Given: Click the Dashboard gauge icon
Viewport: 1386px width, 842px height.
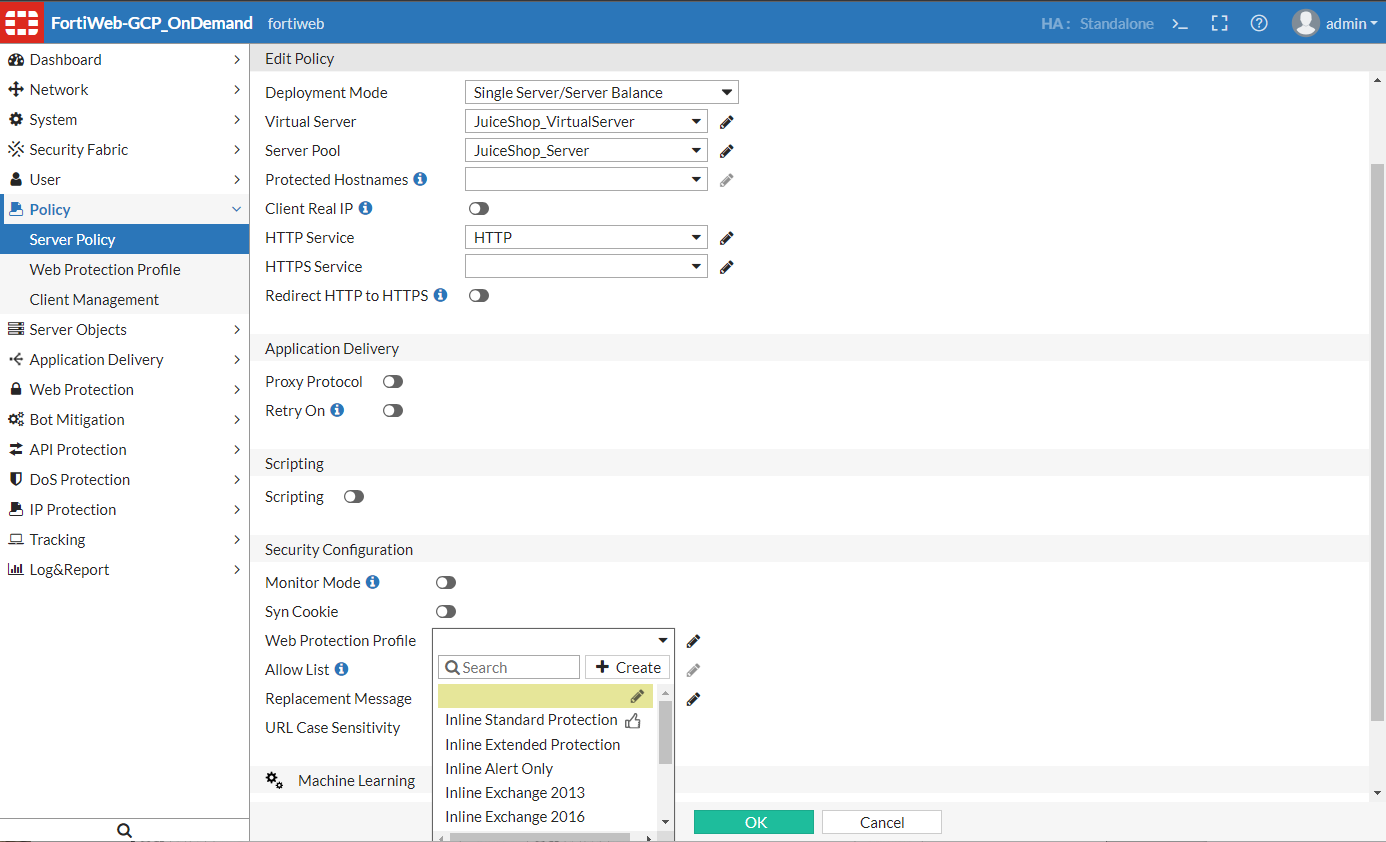Looking at the screenshot, I should 16,60.
